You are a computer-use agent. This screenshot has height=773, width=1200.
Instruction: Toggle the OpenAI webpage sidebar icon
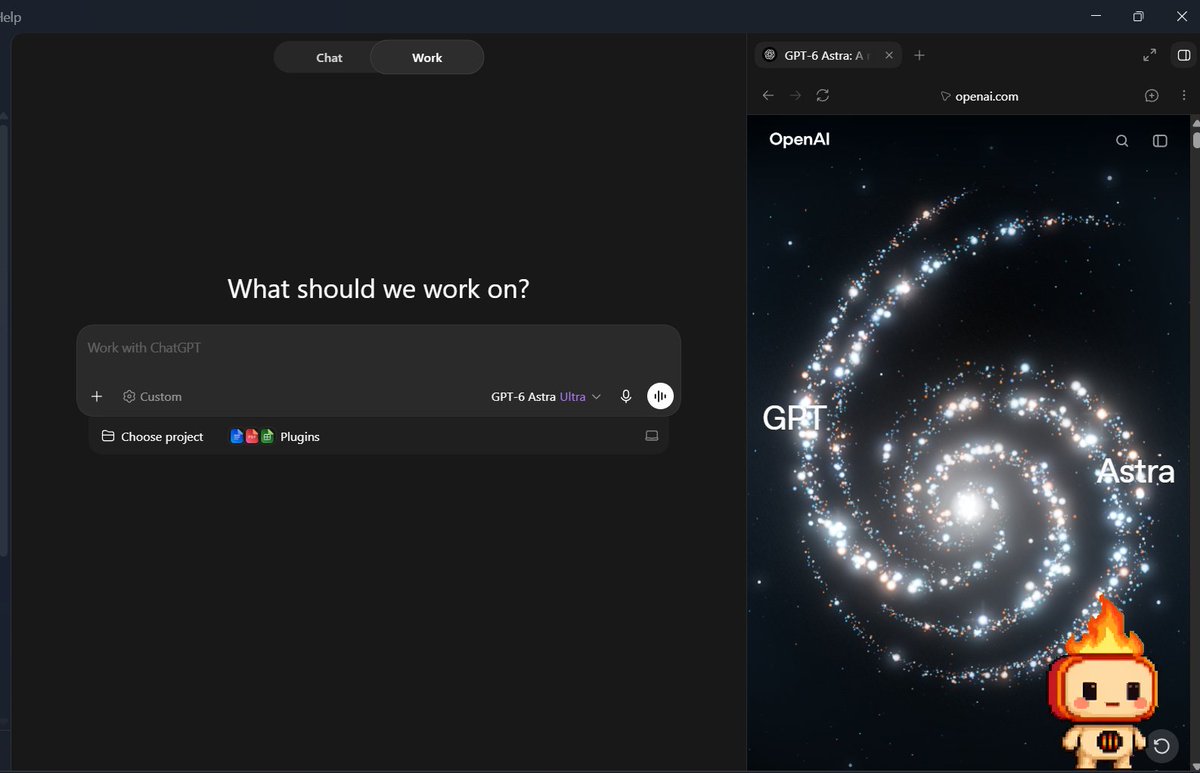pos(1160,141)
